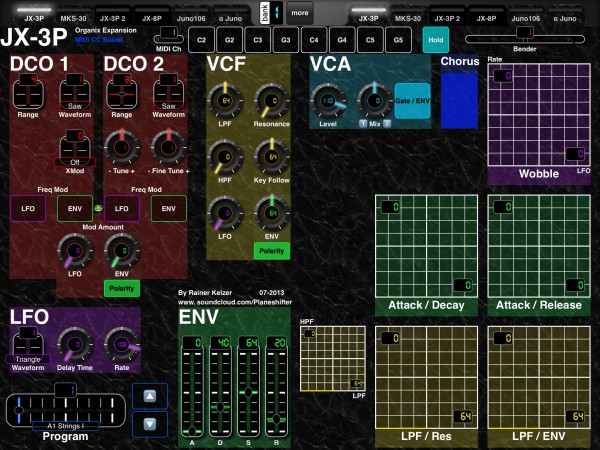
Task: Toggle the VCF Polarity button
Action: tap(272, 251)
